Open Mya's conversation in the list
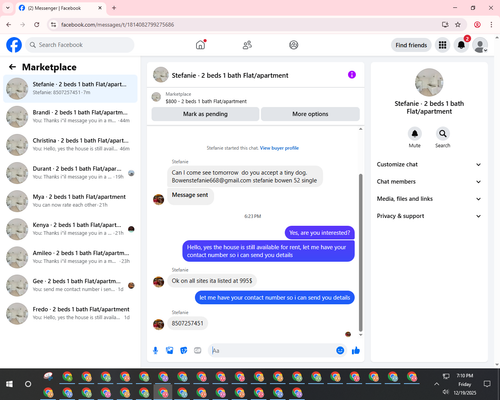 pos(70,201)
